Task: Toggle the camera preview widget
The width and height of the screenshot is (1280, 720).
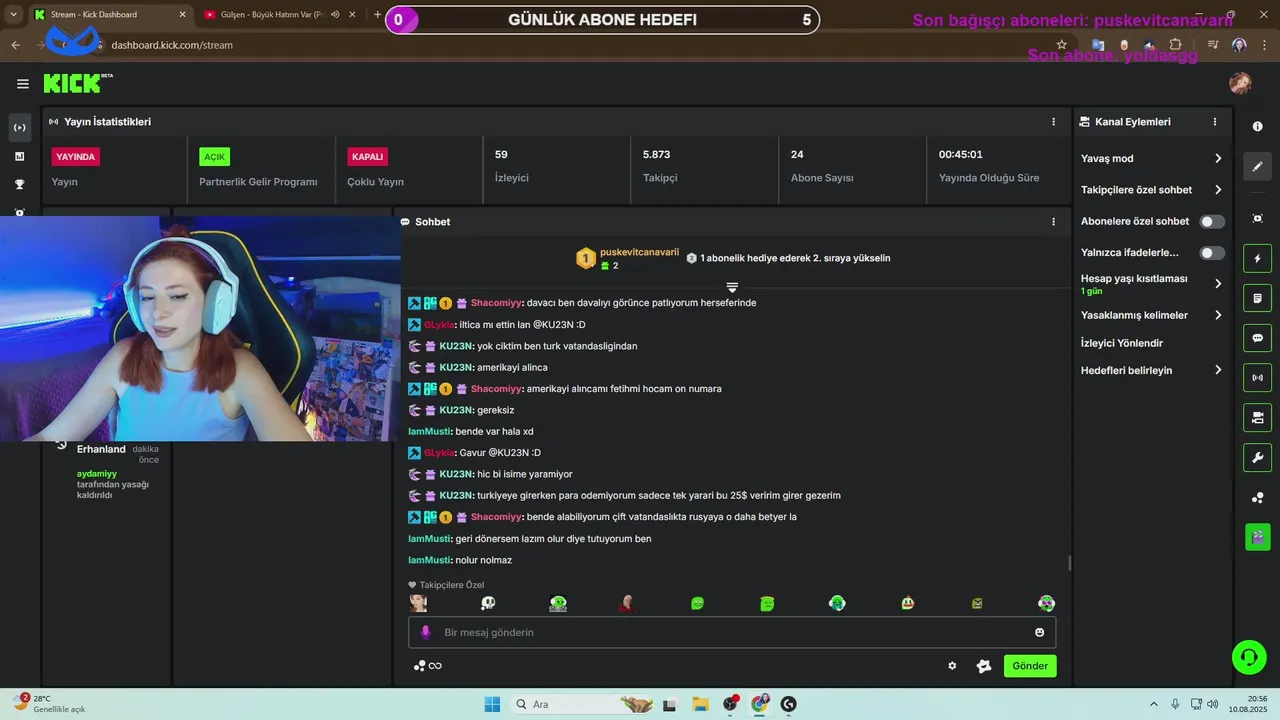Action: tap(1258, 417)
